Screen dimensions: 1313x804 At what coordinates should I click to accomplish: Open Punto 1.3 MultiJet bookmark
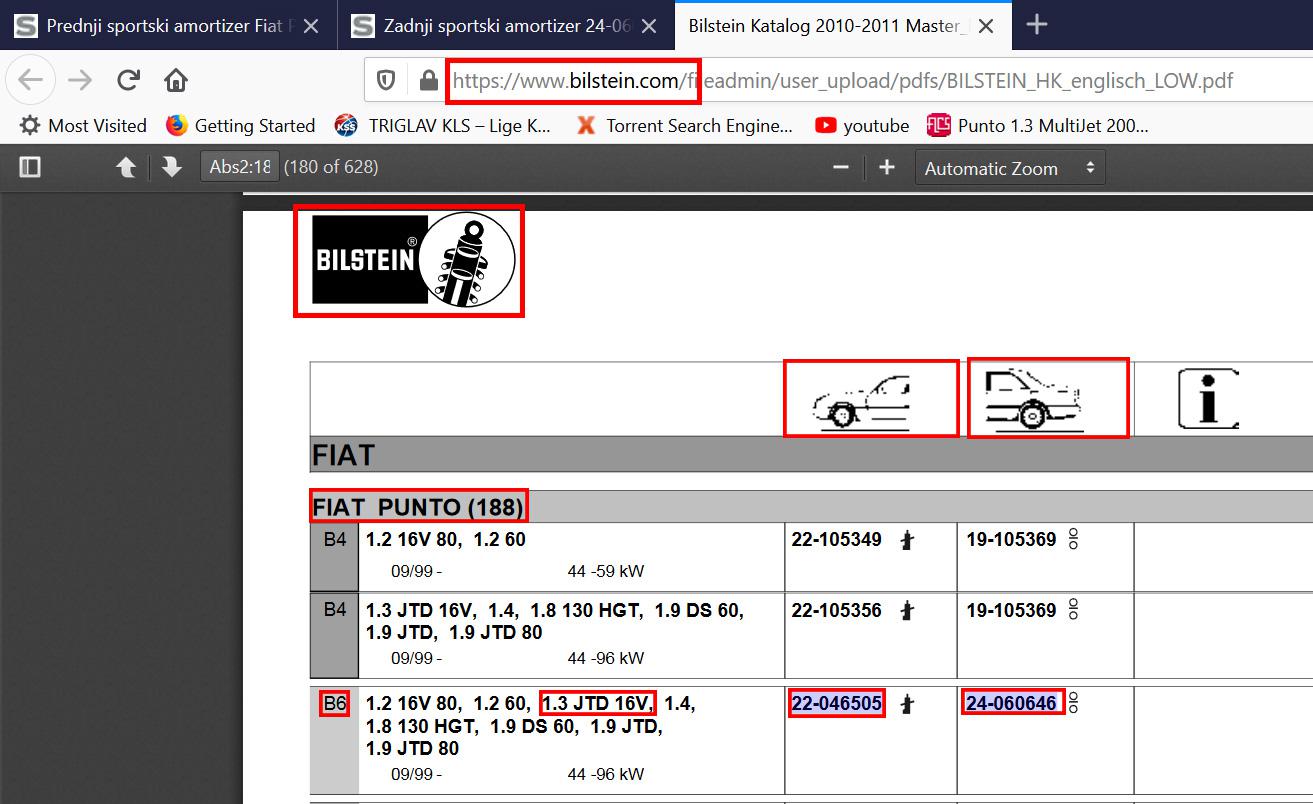(1038, 125)
